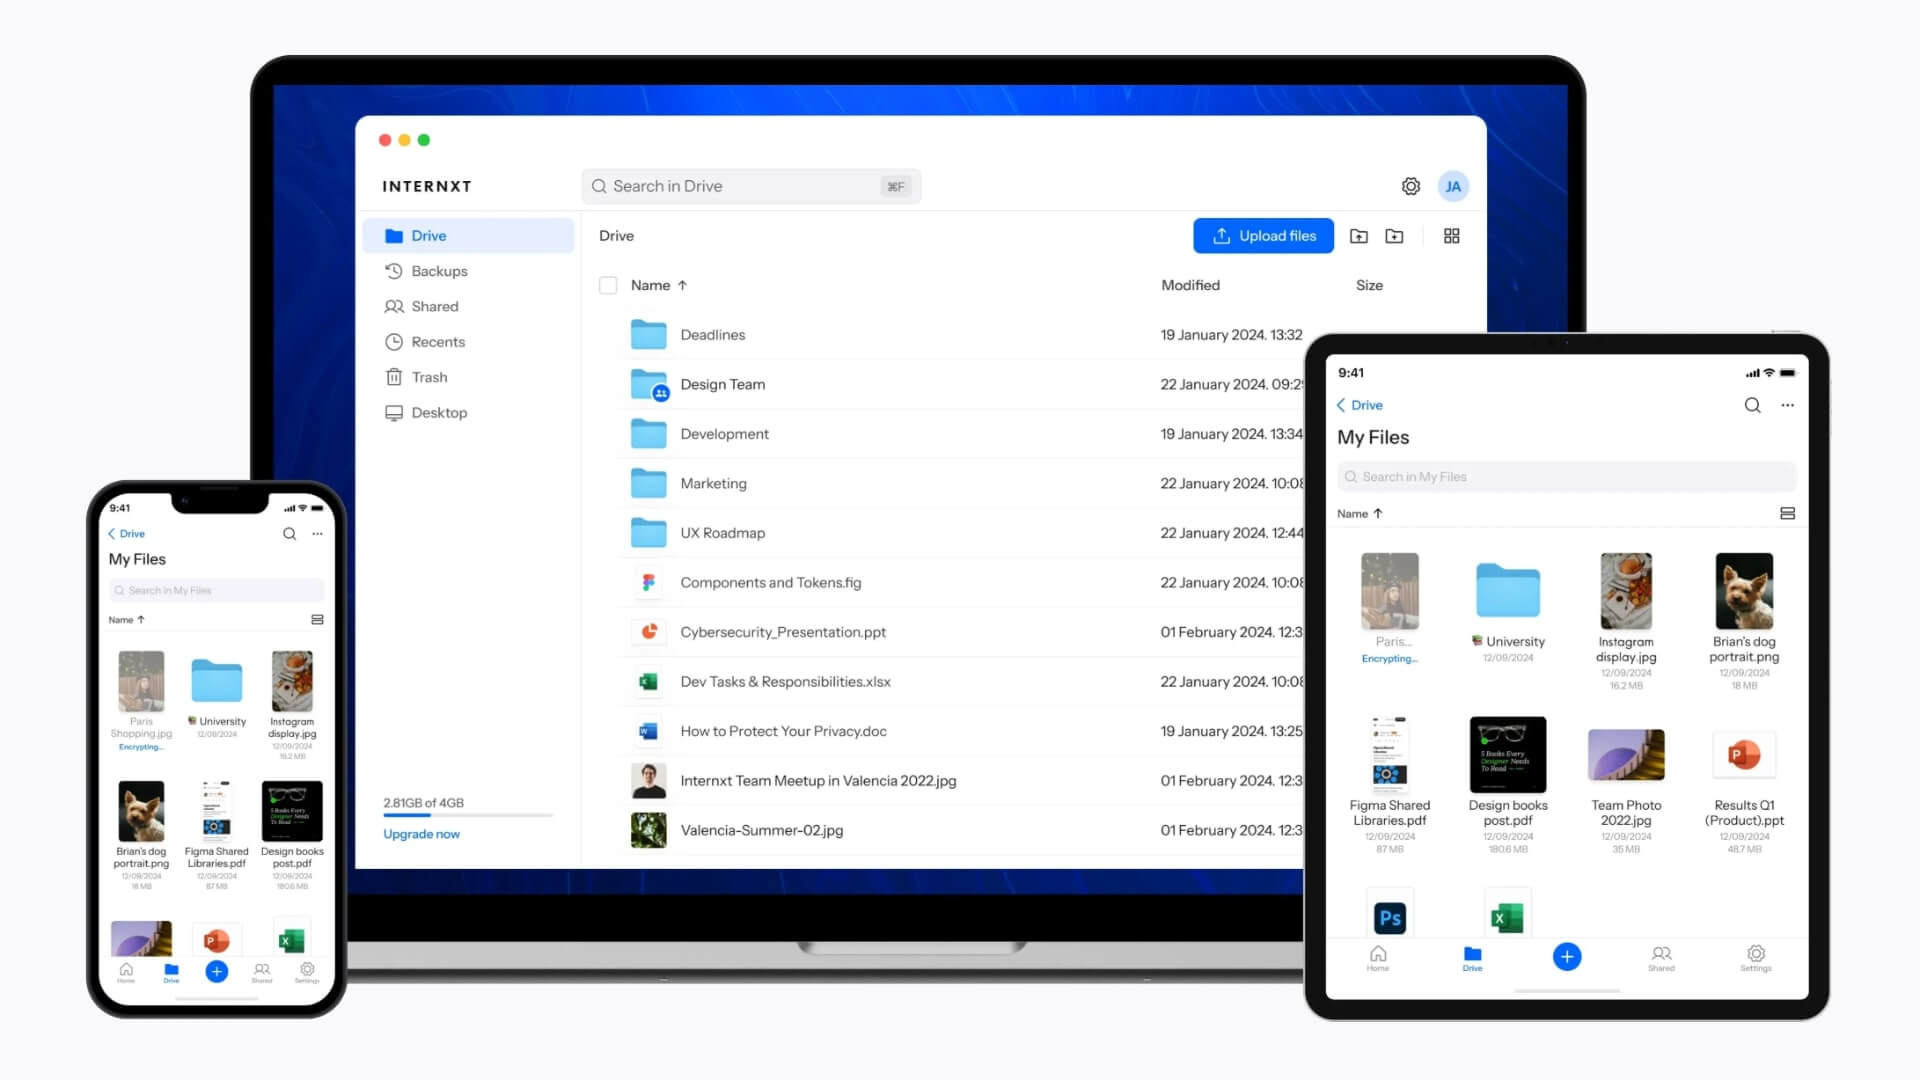Select the checkbox next to the Name column
The width and height of the screenshot is (1920, 1080).
[x=608, y=285]
